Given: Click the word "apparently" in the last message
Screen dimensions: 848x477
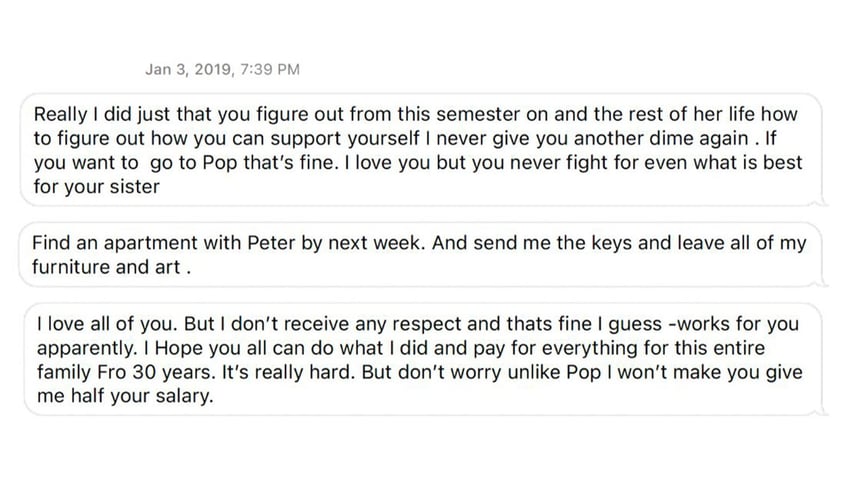Looking at the screenshot, I should click(85, 349).
